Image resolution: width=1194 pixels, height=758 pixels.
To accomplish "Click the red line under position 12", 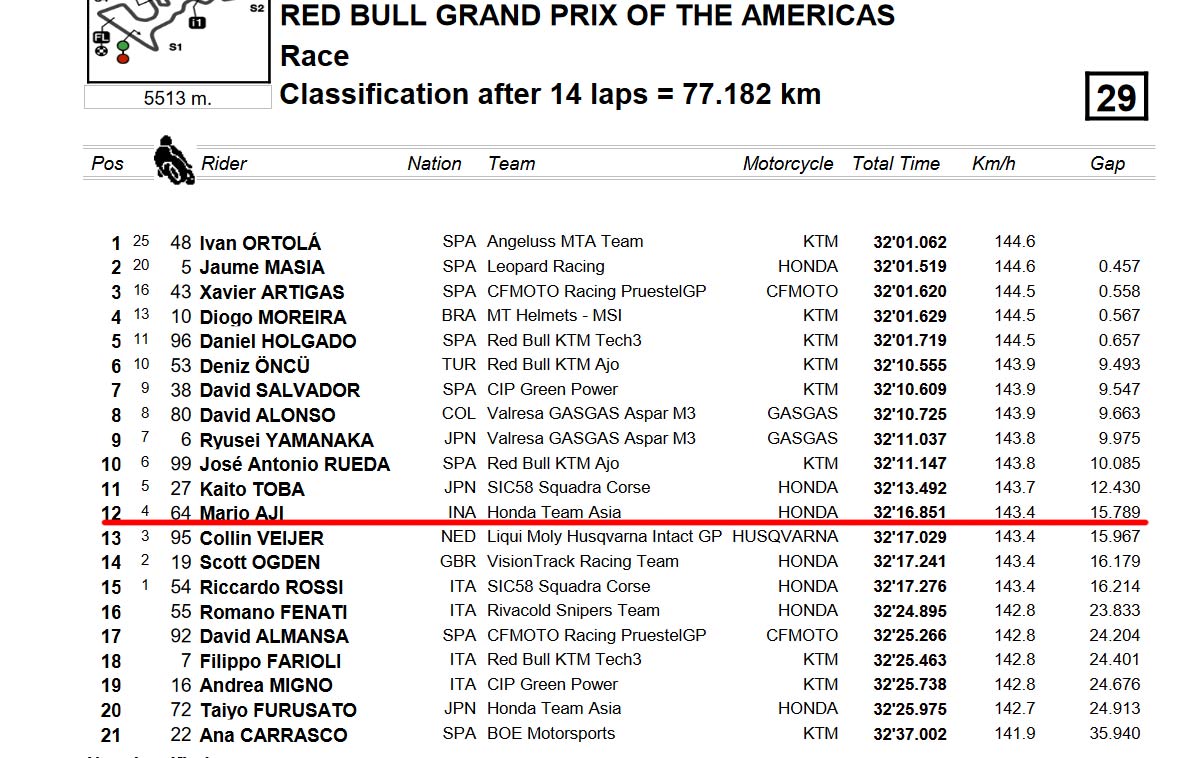I will (x=624, y=522).
